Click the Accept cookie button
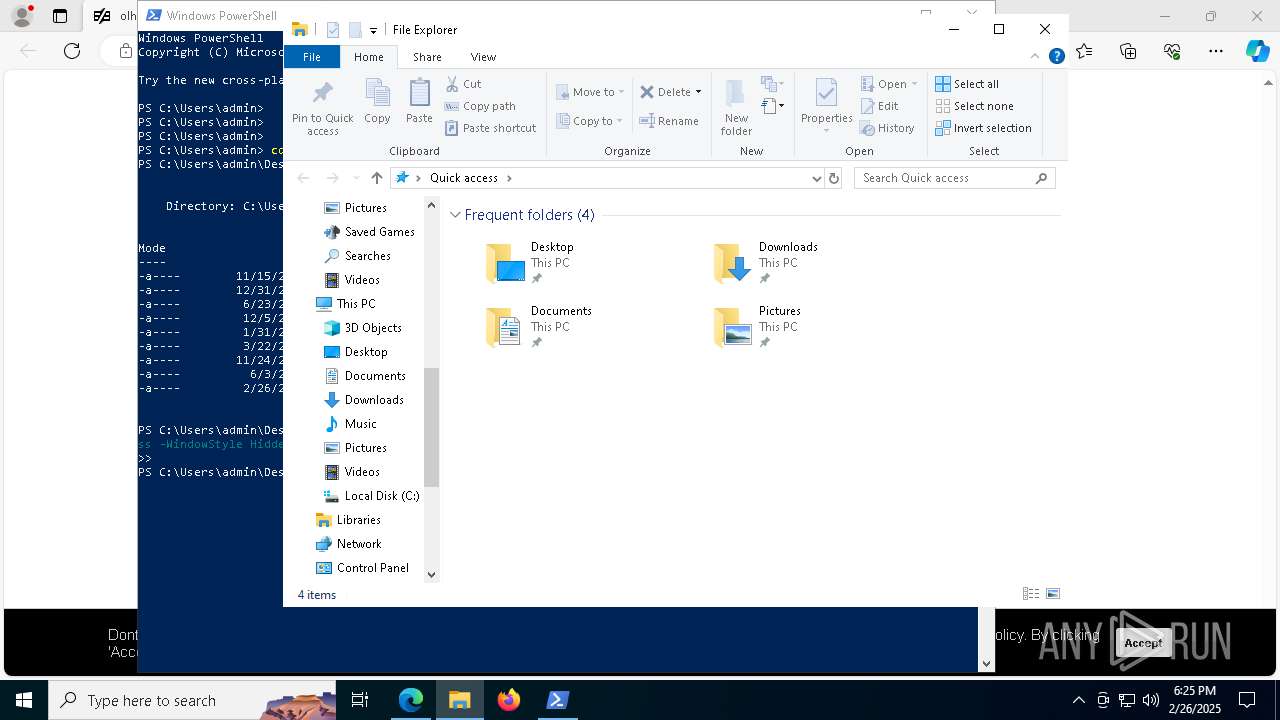Screen dimensions: 1280x720 point(1143,643)
